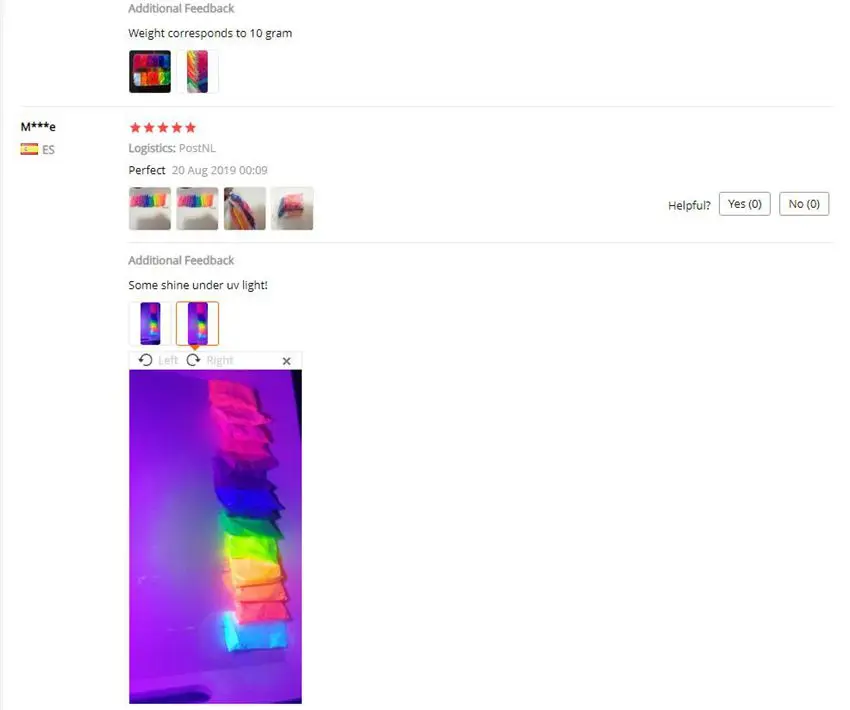The height and width of the screenshot is (710, 850).
Task: Open the second thumbnail under weight feedback
Action: (x=197, y=72)
